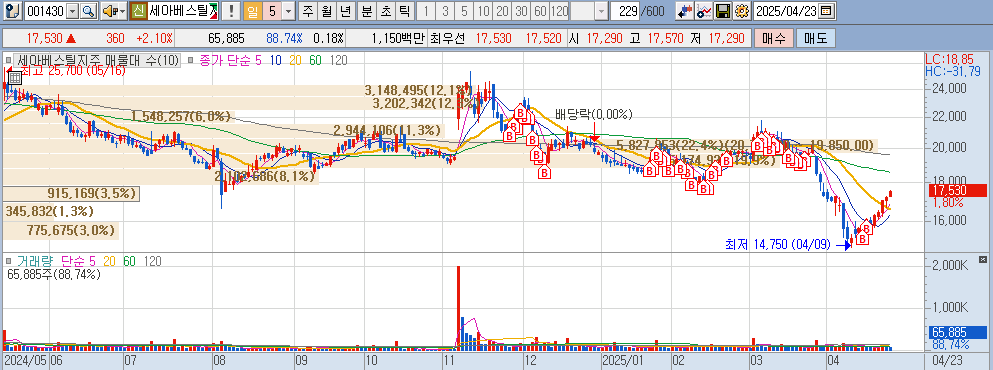Open dropdown arrow next to period value 5
The image size is (993, 370).
(288, 11)
